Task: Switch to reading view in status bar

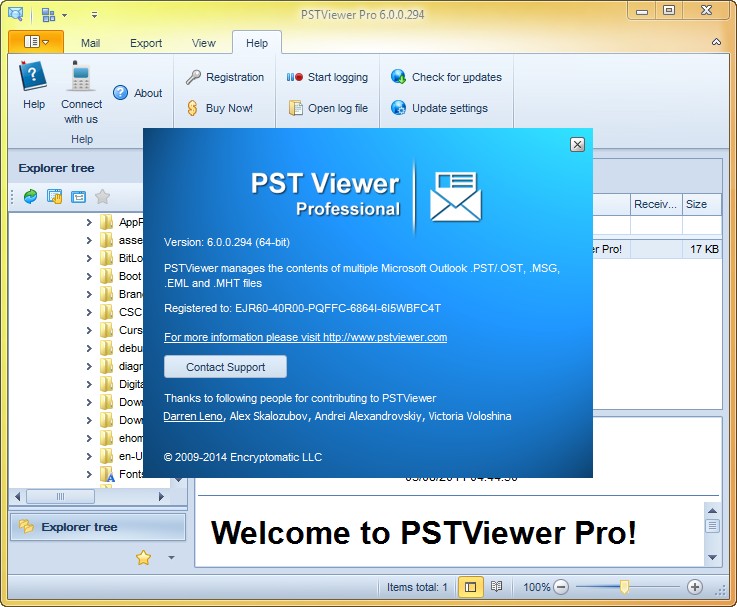Action: [496, 587]
